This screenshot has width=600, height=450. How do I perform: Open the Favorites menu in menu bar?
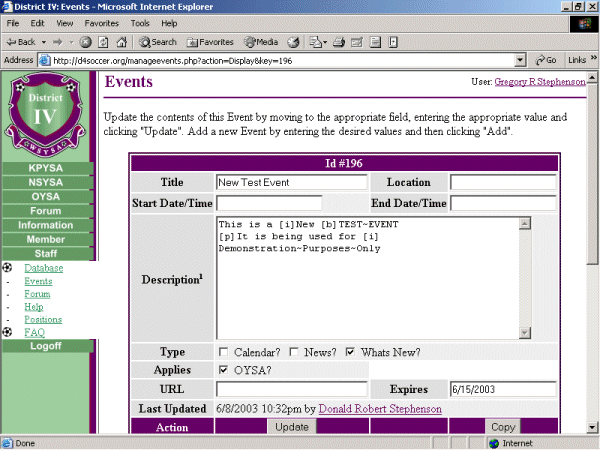100,22
